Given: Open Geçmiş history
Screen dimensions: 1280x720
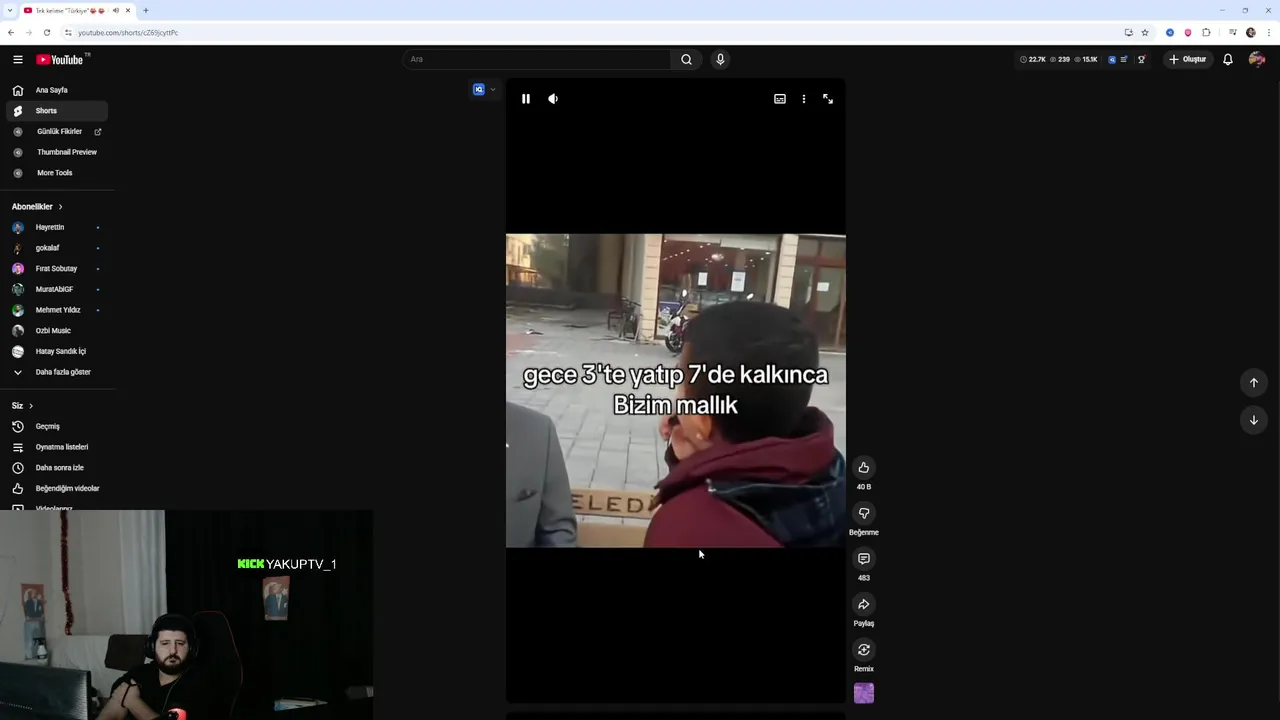Looking at the screenshot, I should click(x=57, y=426).
